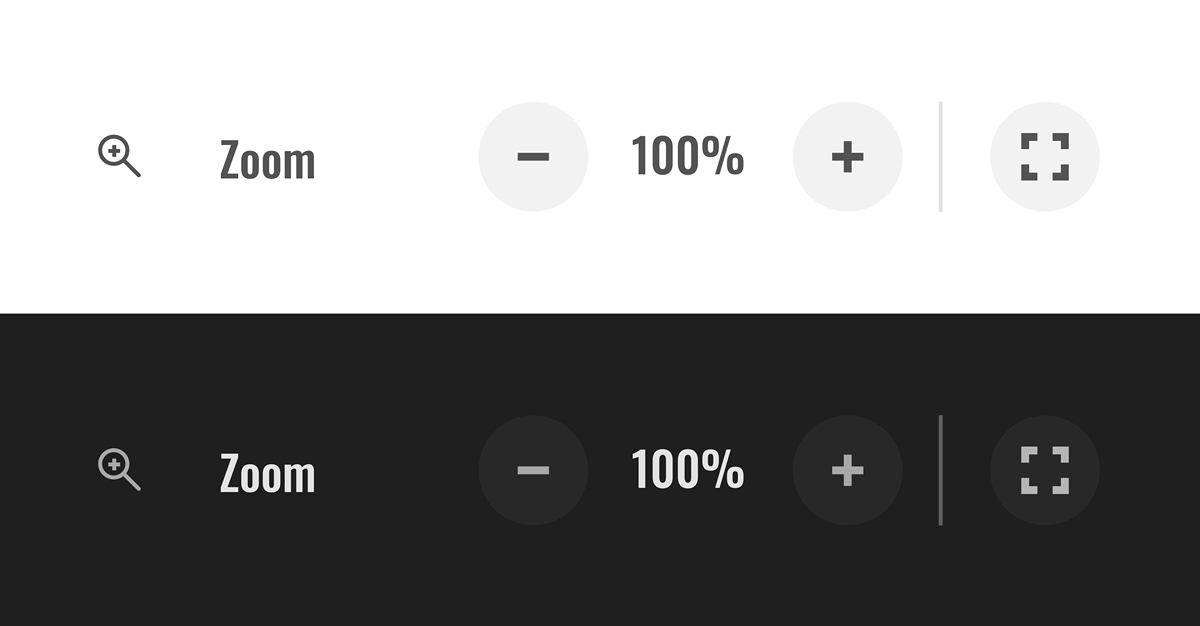Click the vertical divider in the dark toolbar

tap(940, 470)
